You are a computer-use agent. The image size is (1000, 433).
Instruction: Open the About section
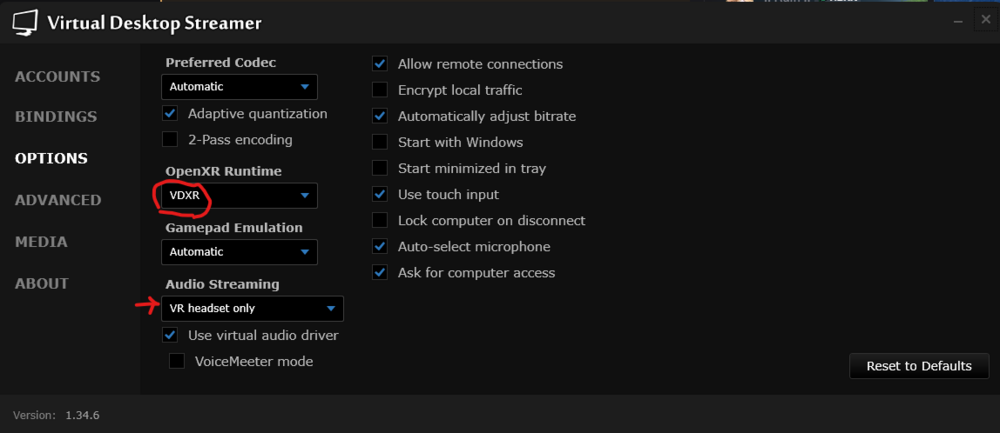click(x=42, y=284)
